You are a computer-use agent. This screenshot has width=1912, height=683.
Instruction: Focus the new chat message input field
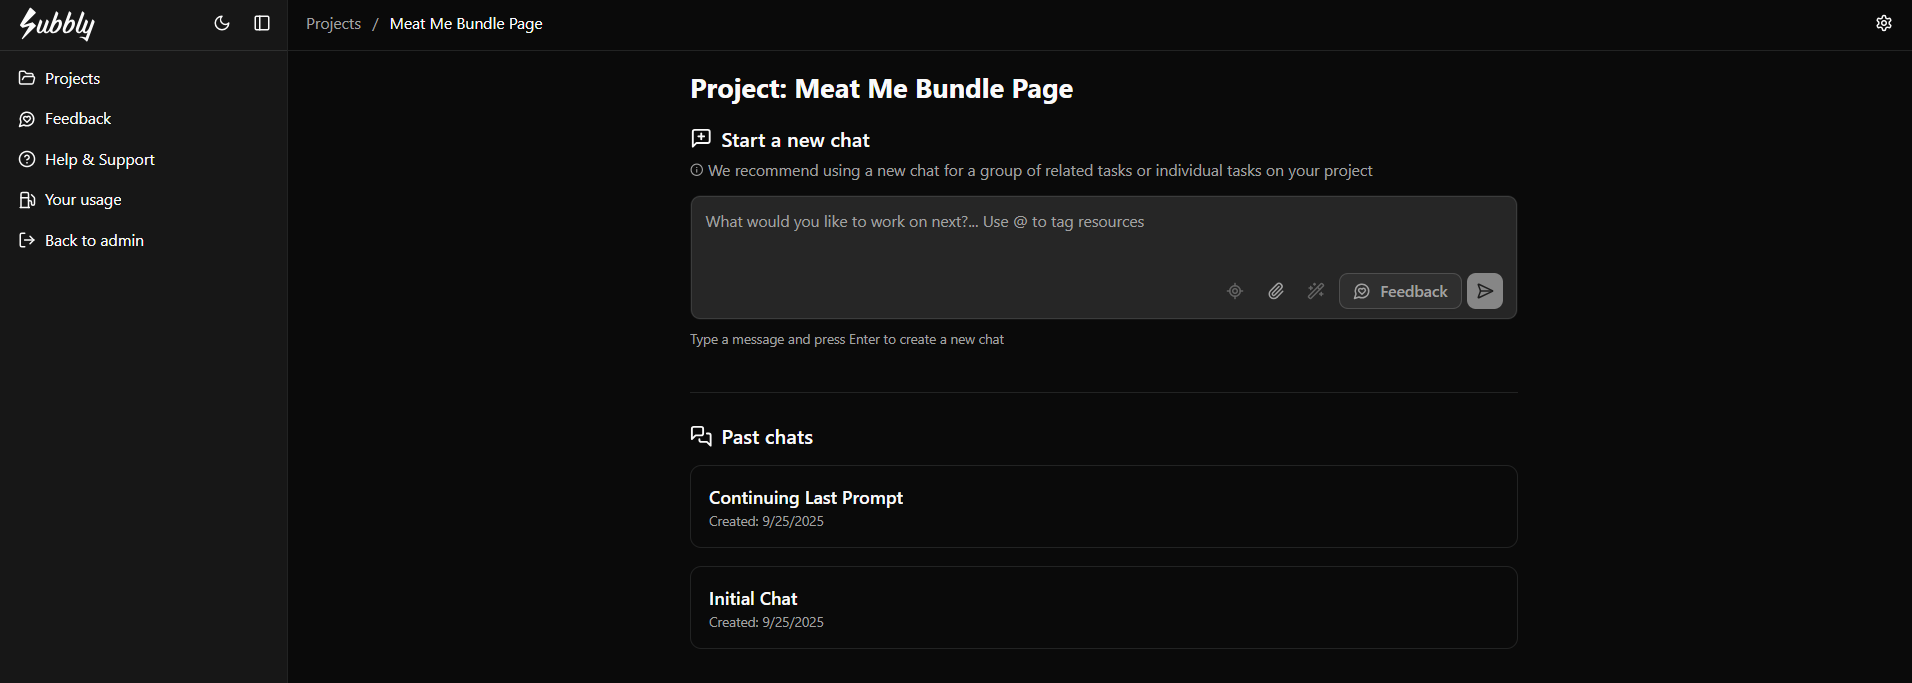tap(1103, 234)
